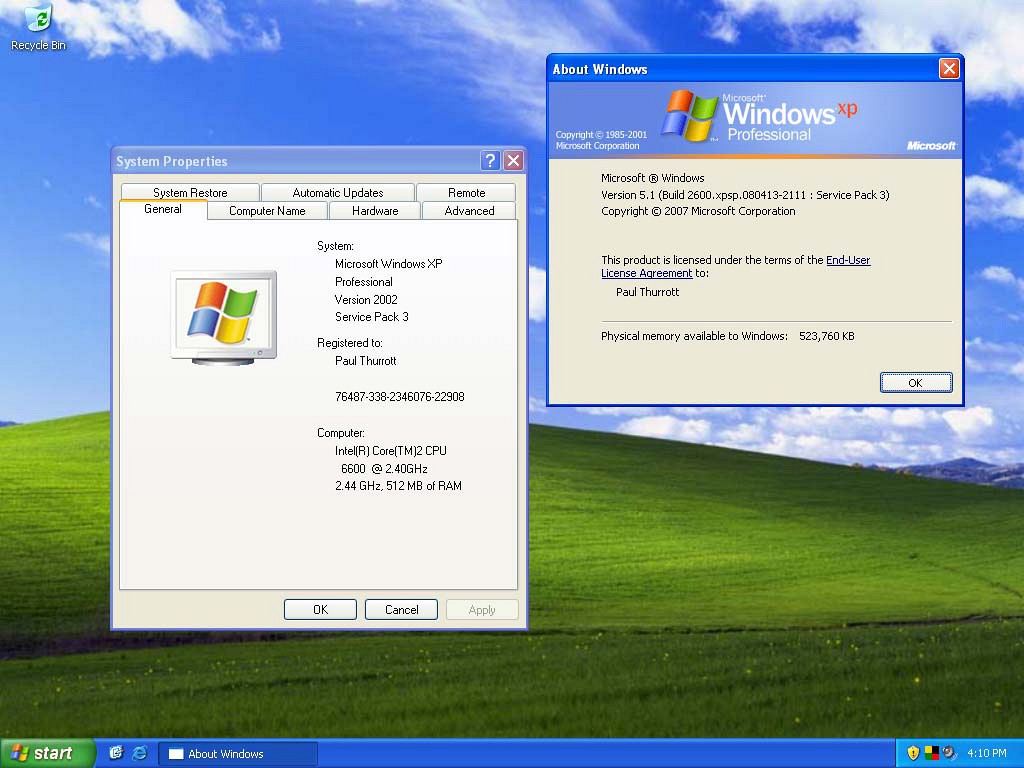Switch to the Hardware tab

coord(374,211)
